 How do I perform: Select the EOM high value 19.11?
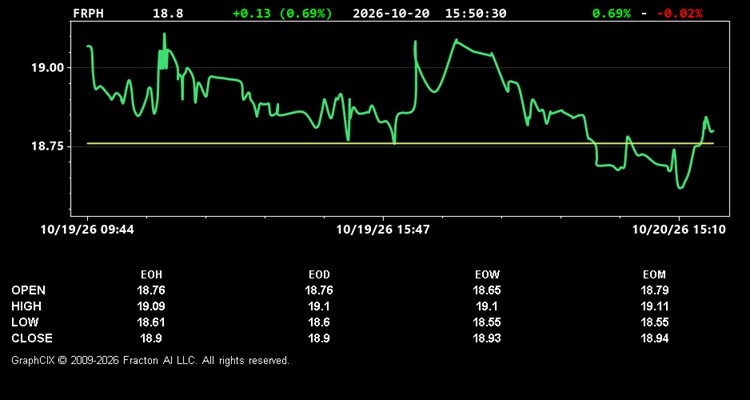[654, 306]
